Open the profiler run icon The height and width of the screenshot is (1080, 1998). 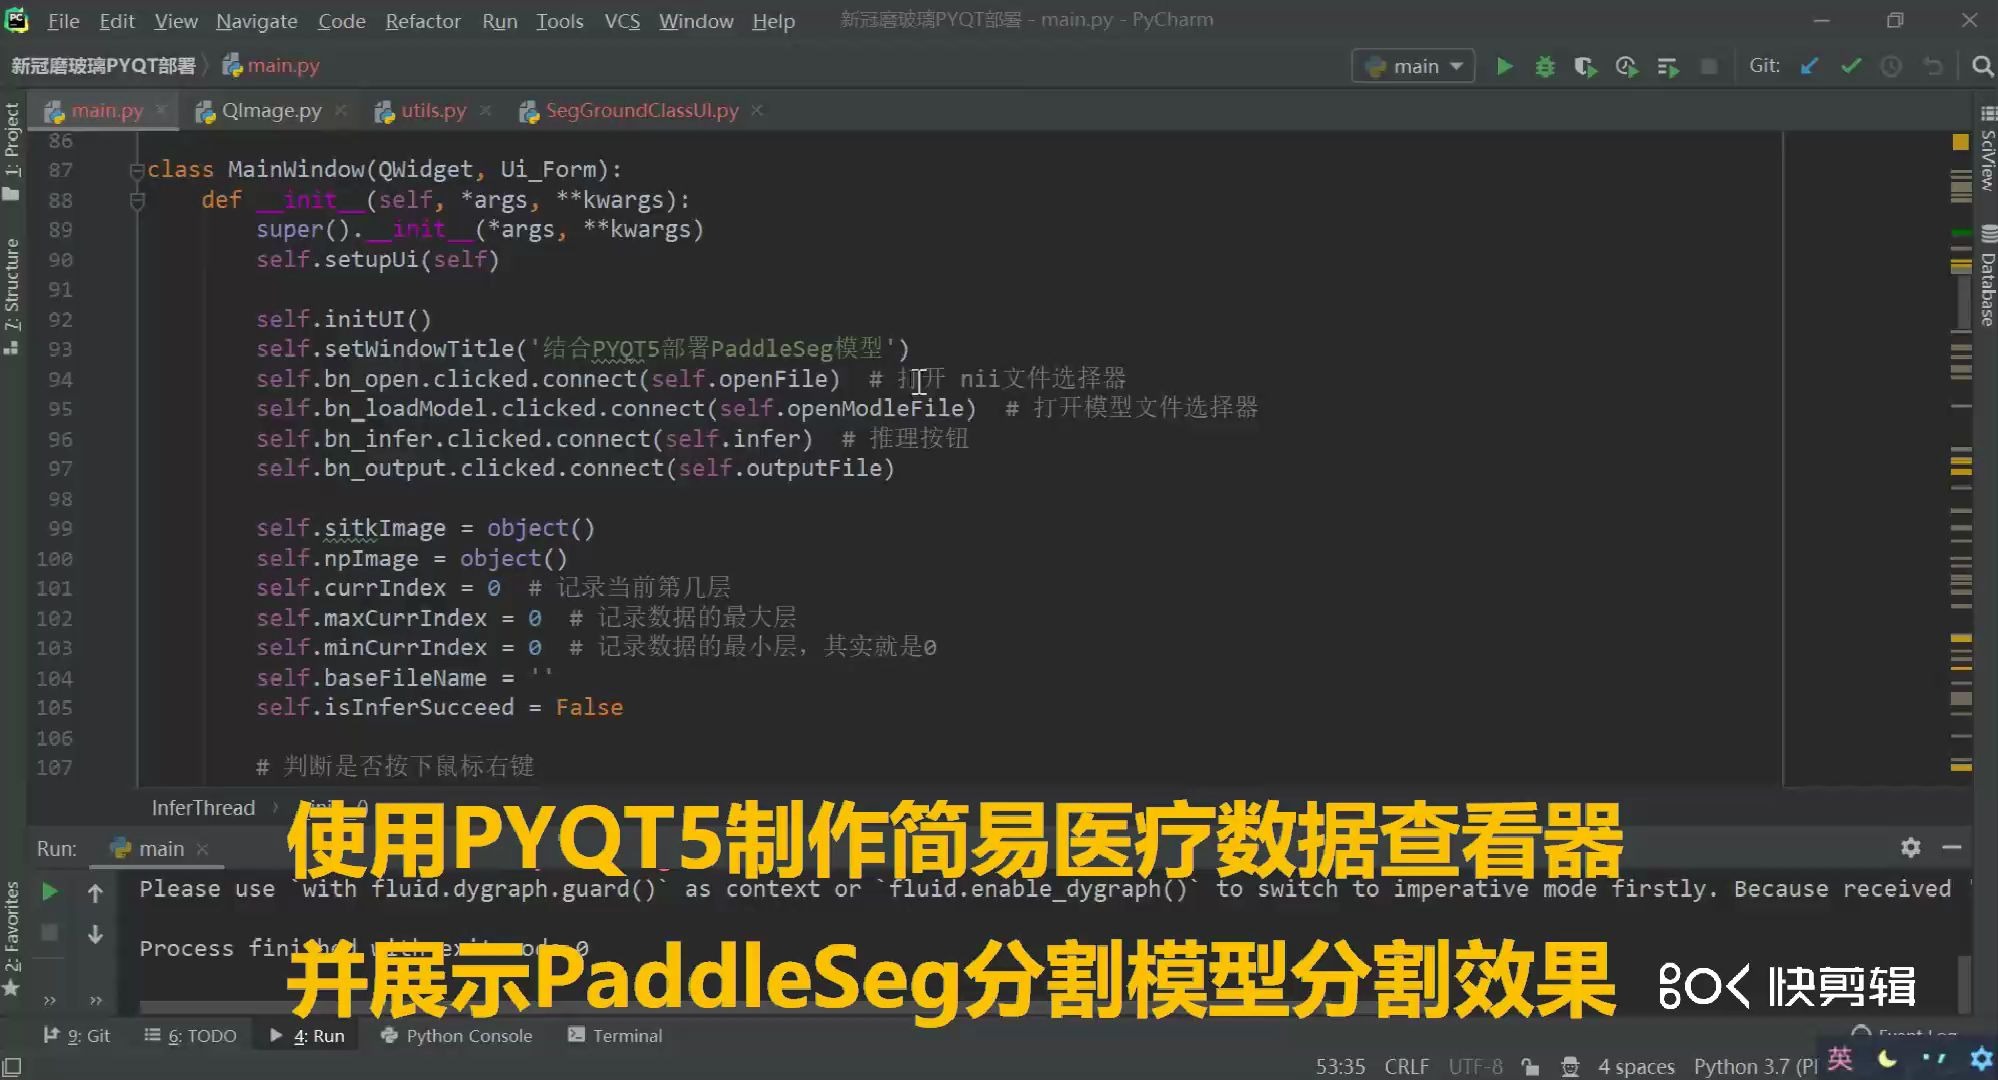(1626, 66)
